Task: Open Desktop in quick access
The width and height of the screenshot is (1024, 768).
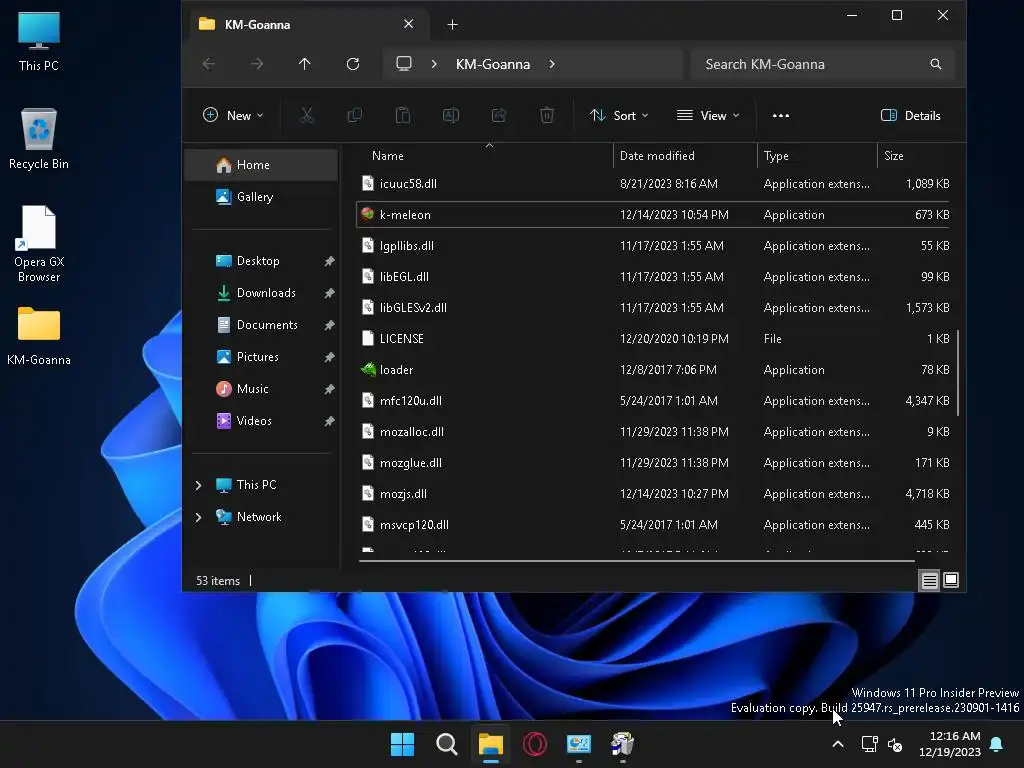Action: coord(261,261)
